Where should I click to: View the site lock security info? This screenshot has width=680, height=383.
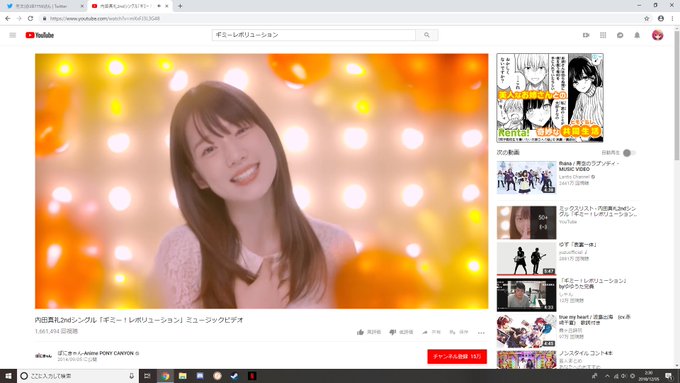44,19
